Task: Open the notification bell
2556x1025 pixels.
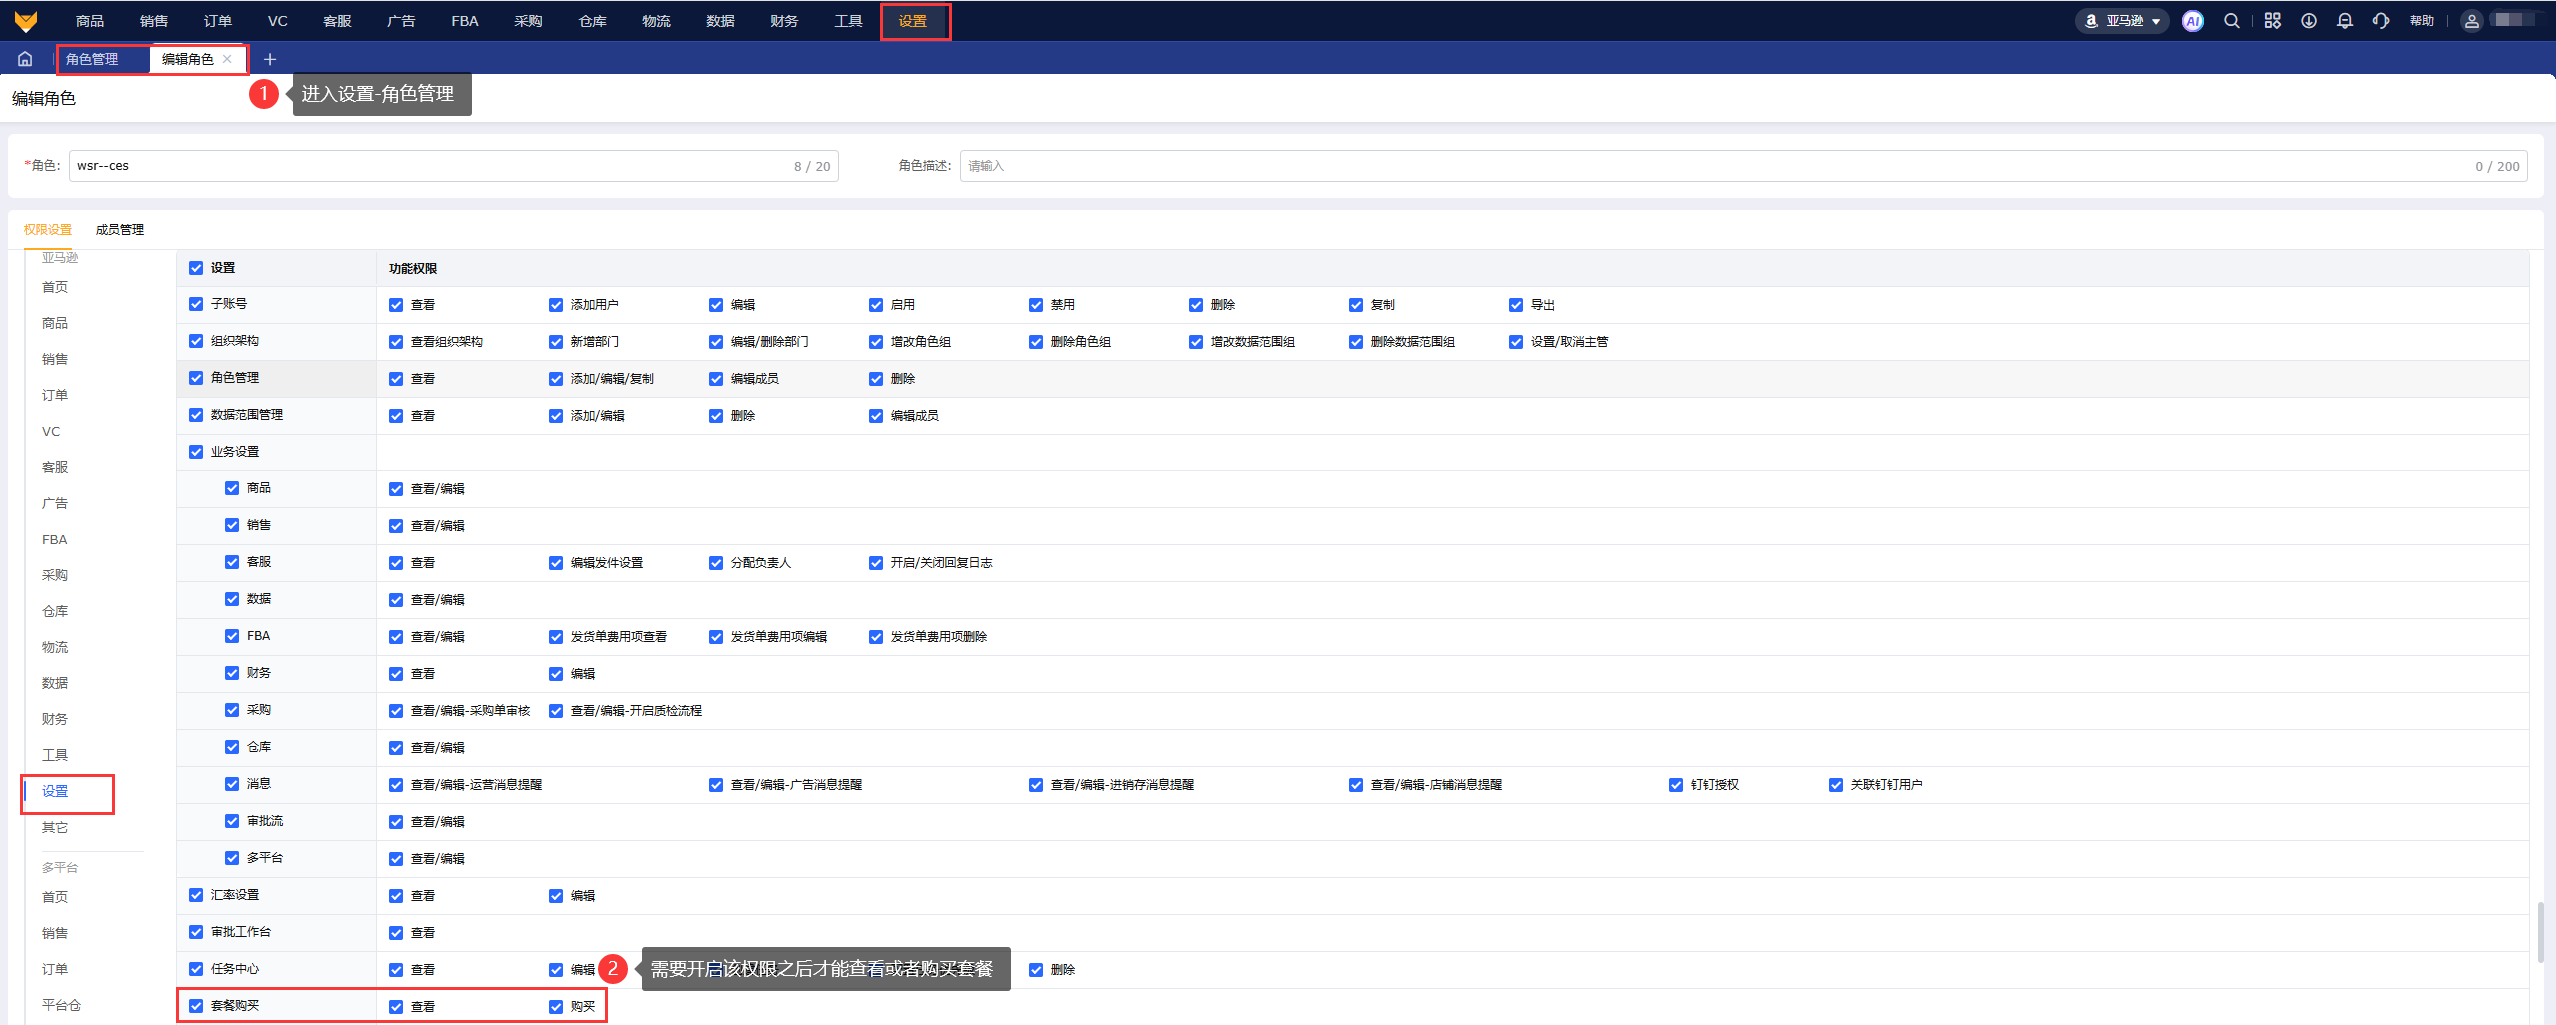Action: (2344, 21)
